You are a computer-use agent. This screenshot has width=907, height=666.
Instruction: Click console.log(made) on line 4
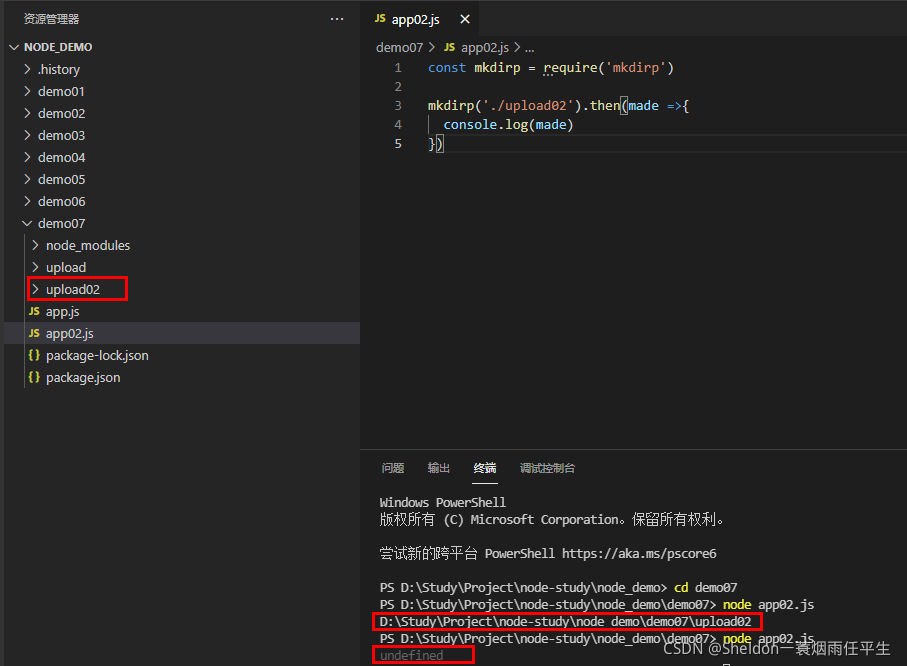pyautogui.click(x=508, y=125)
